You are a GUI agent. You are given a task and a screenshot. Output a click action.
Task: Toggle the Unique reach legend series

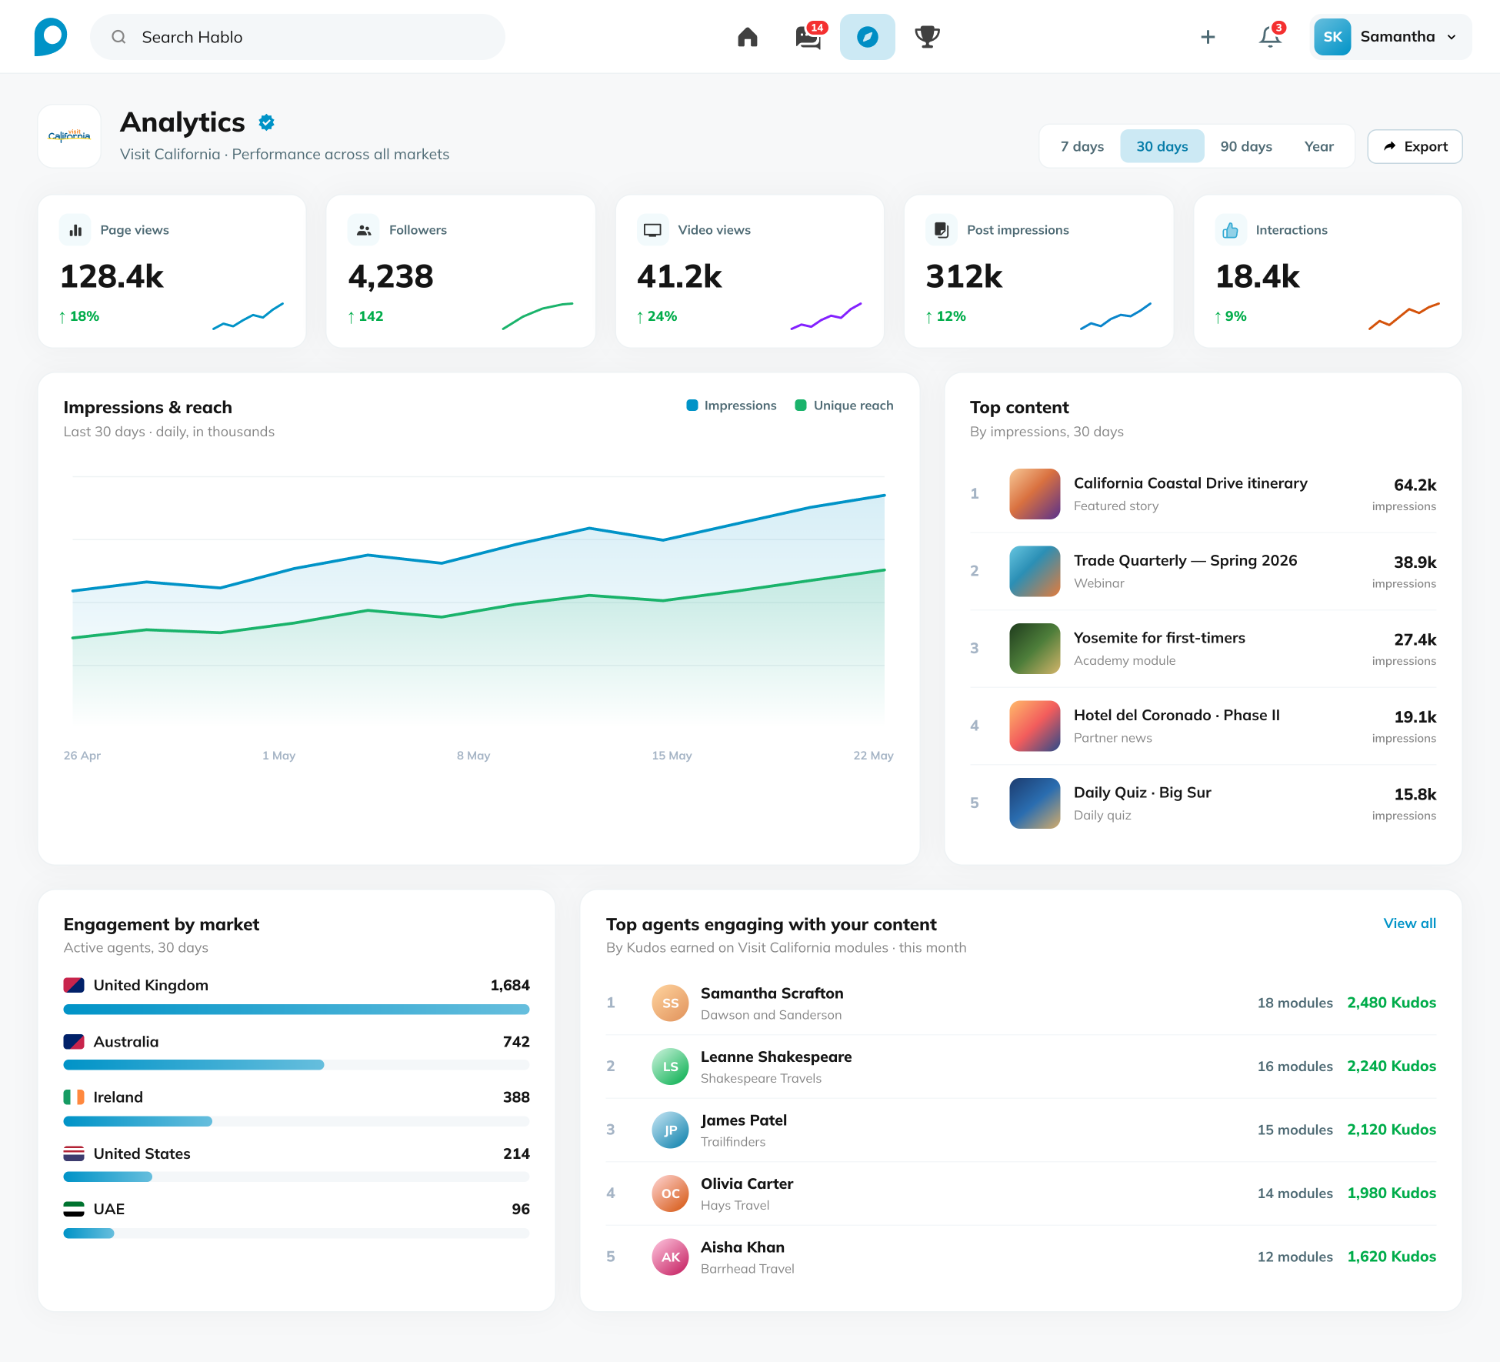[x=844, y=405]
